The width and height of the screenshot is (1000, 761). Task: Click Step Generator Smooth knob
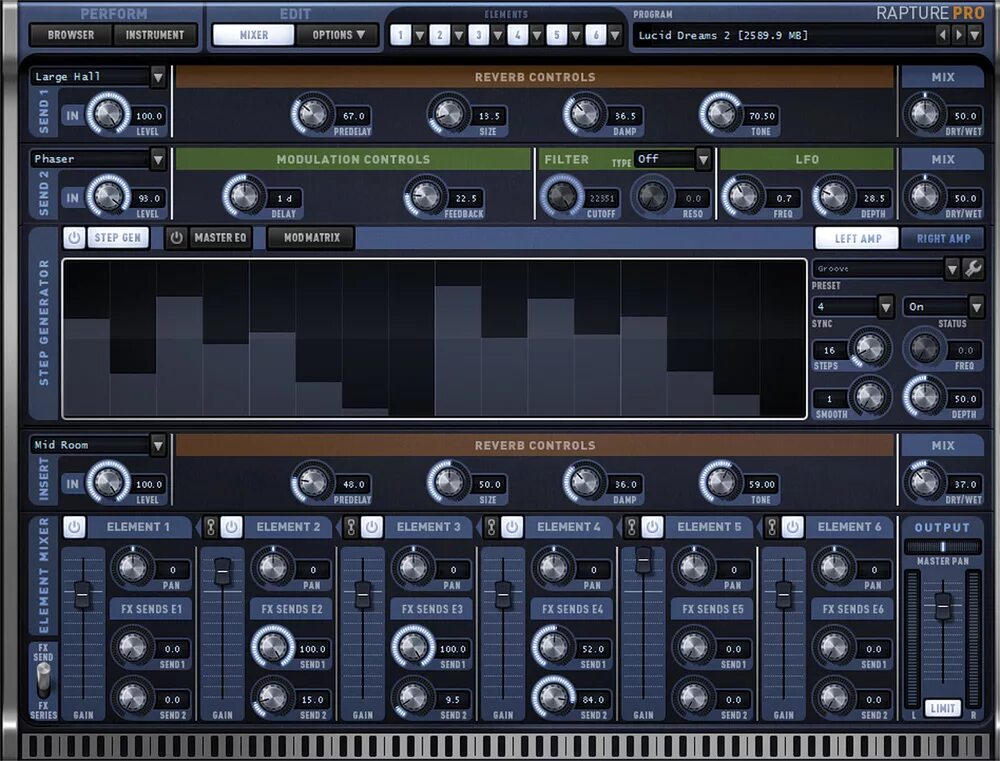click(870, 397)
